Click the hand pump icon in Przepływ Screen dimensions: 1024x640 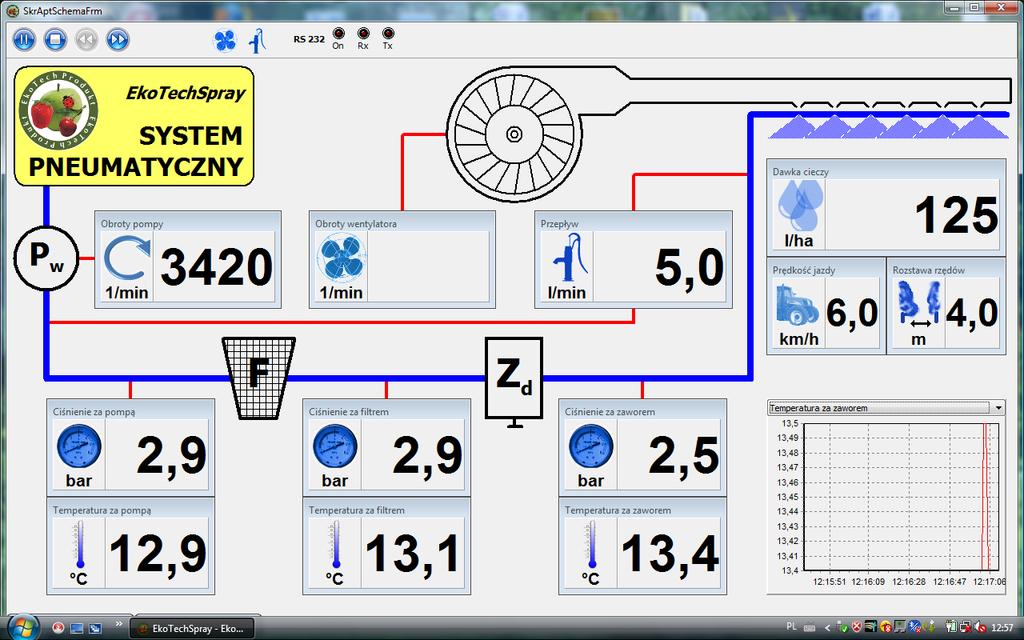click(568, 259)
